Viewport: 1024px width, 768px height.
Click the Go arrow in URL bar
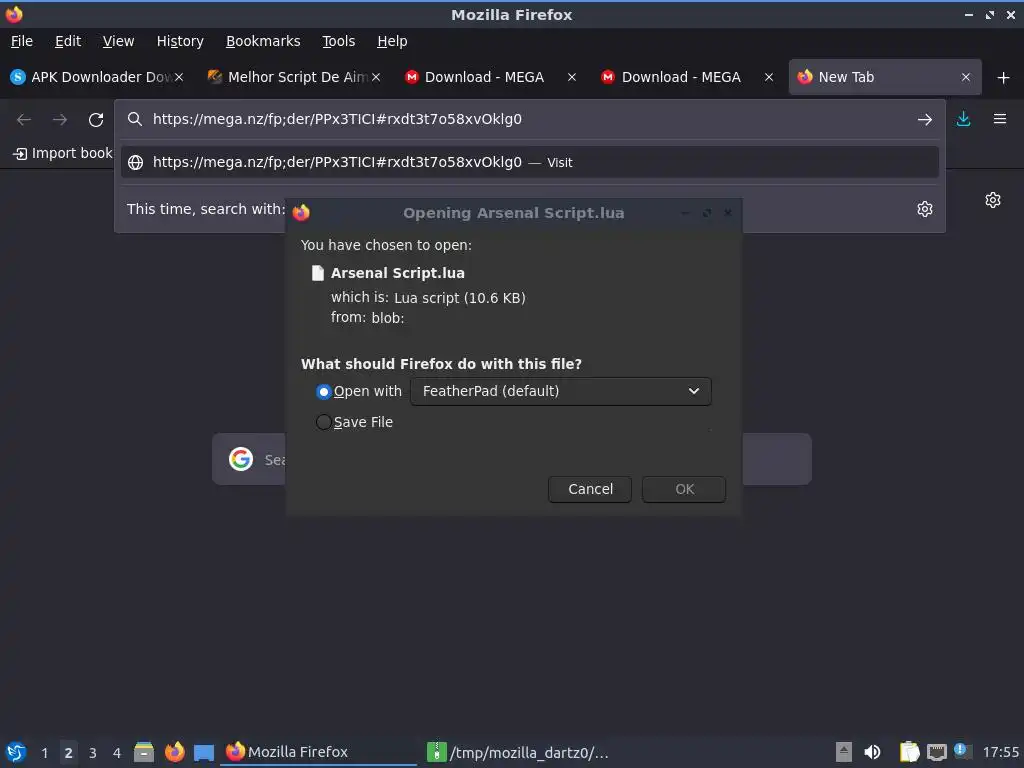coord(925,120)
